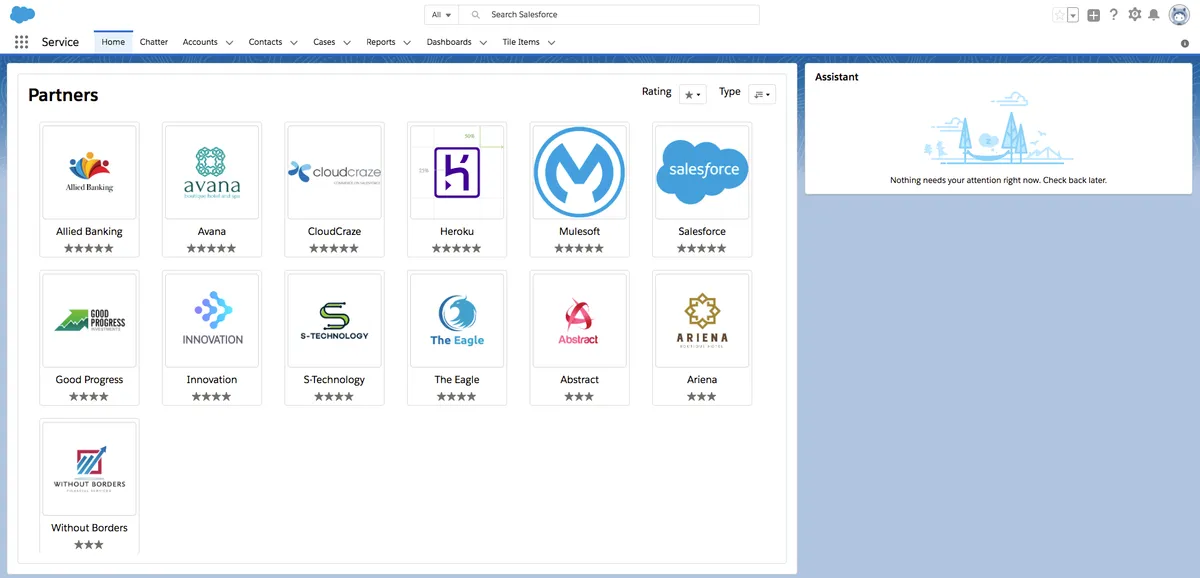Open the Reports tab
The width and height of the screenshot is (1200, 578).
coord(381,42)
